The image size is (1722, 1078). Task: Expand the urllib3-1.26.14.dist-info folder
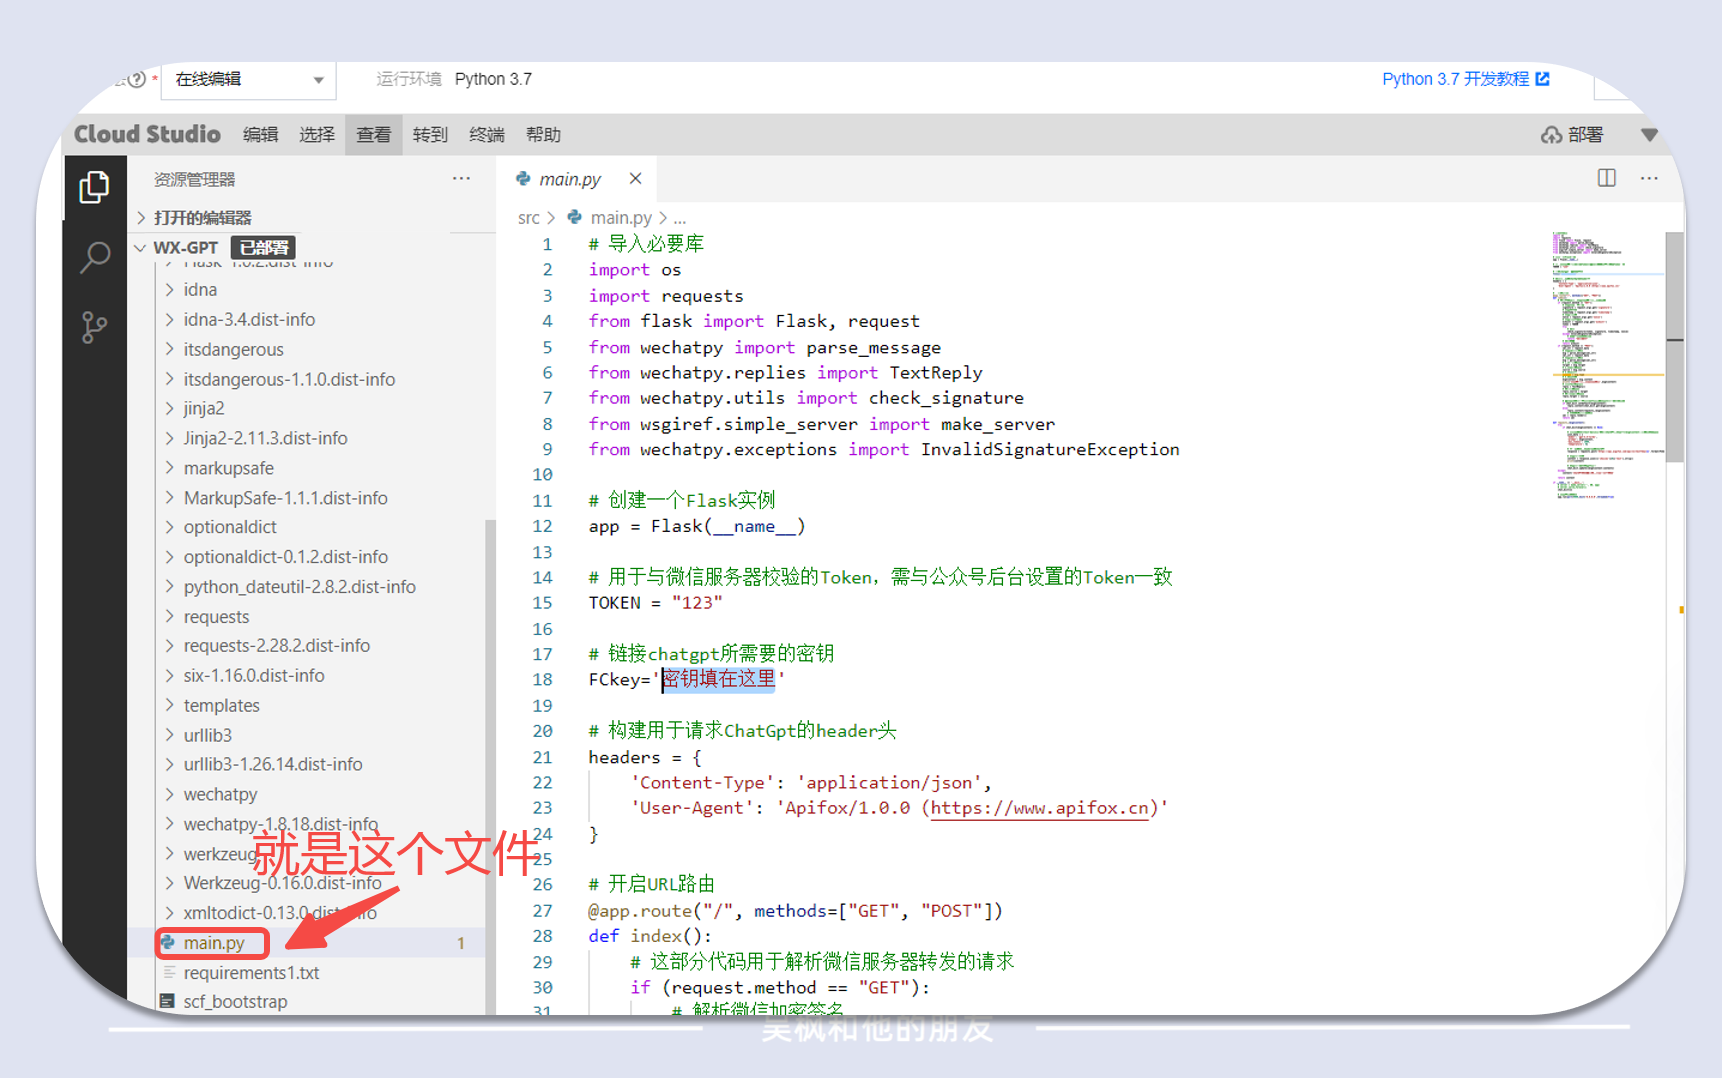point(272,764)
